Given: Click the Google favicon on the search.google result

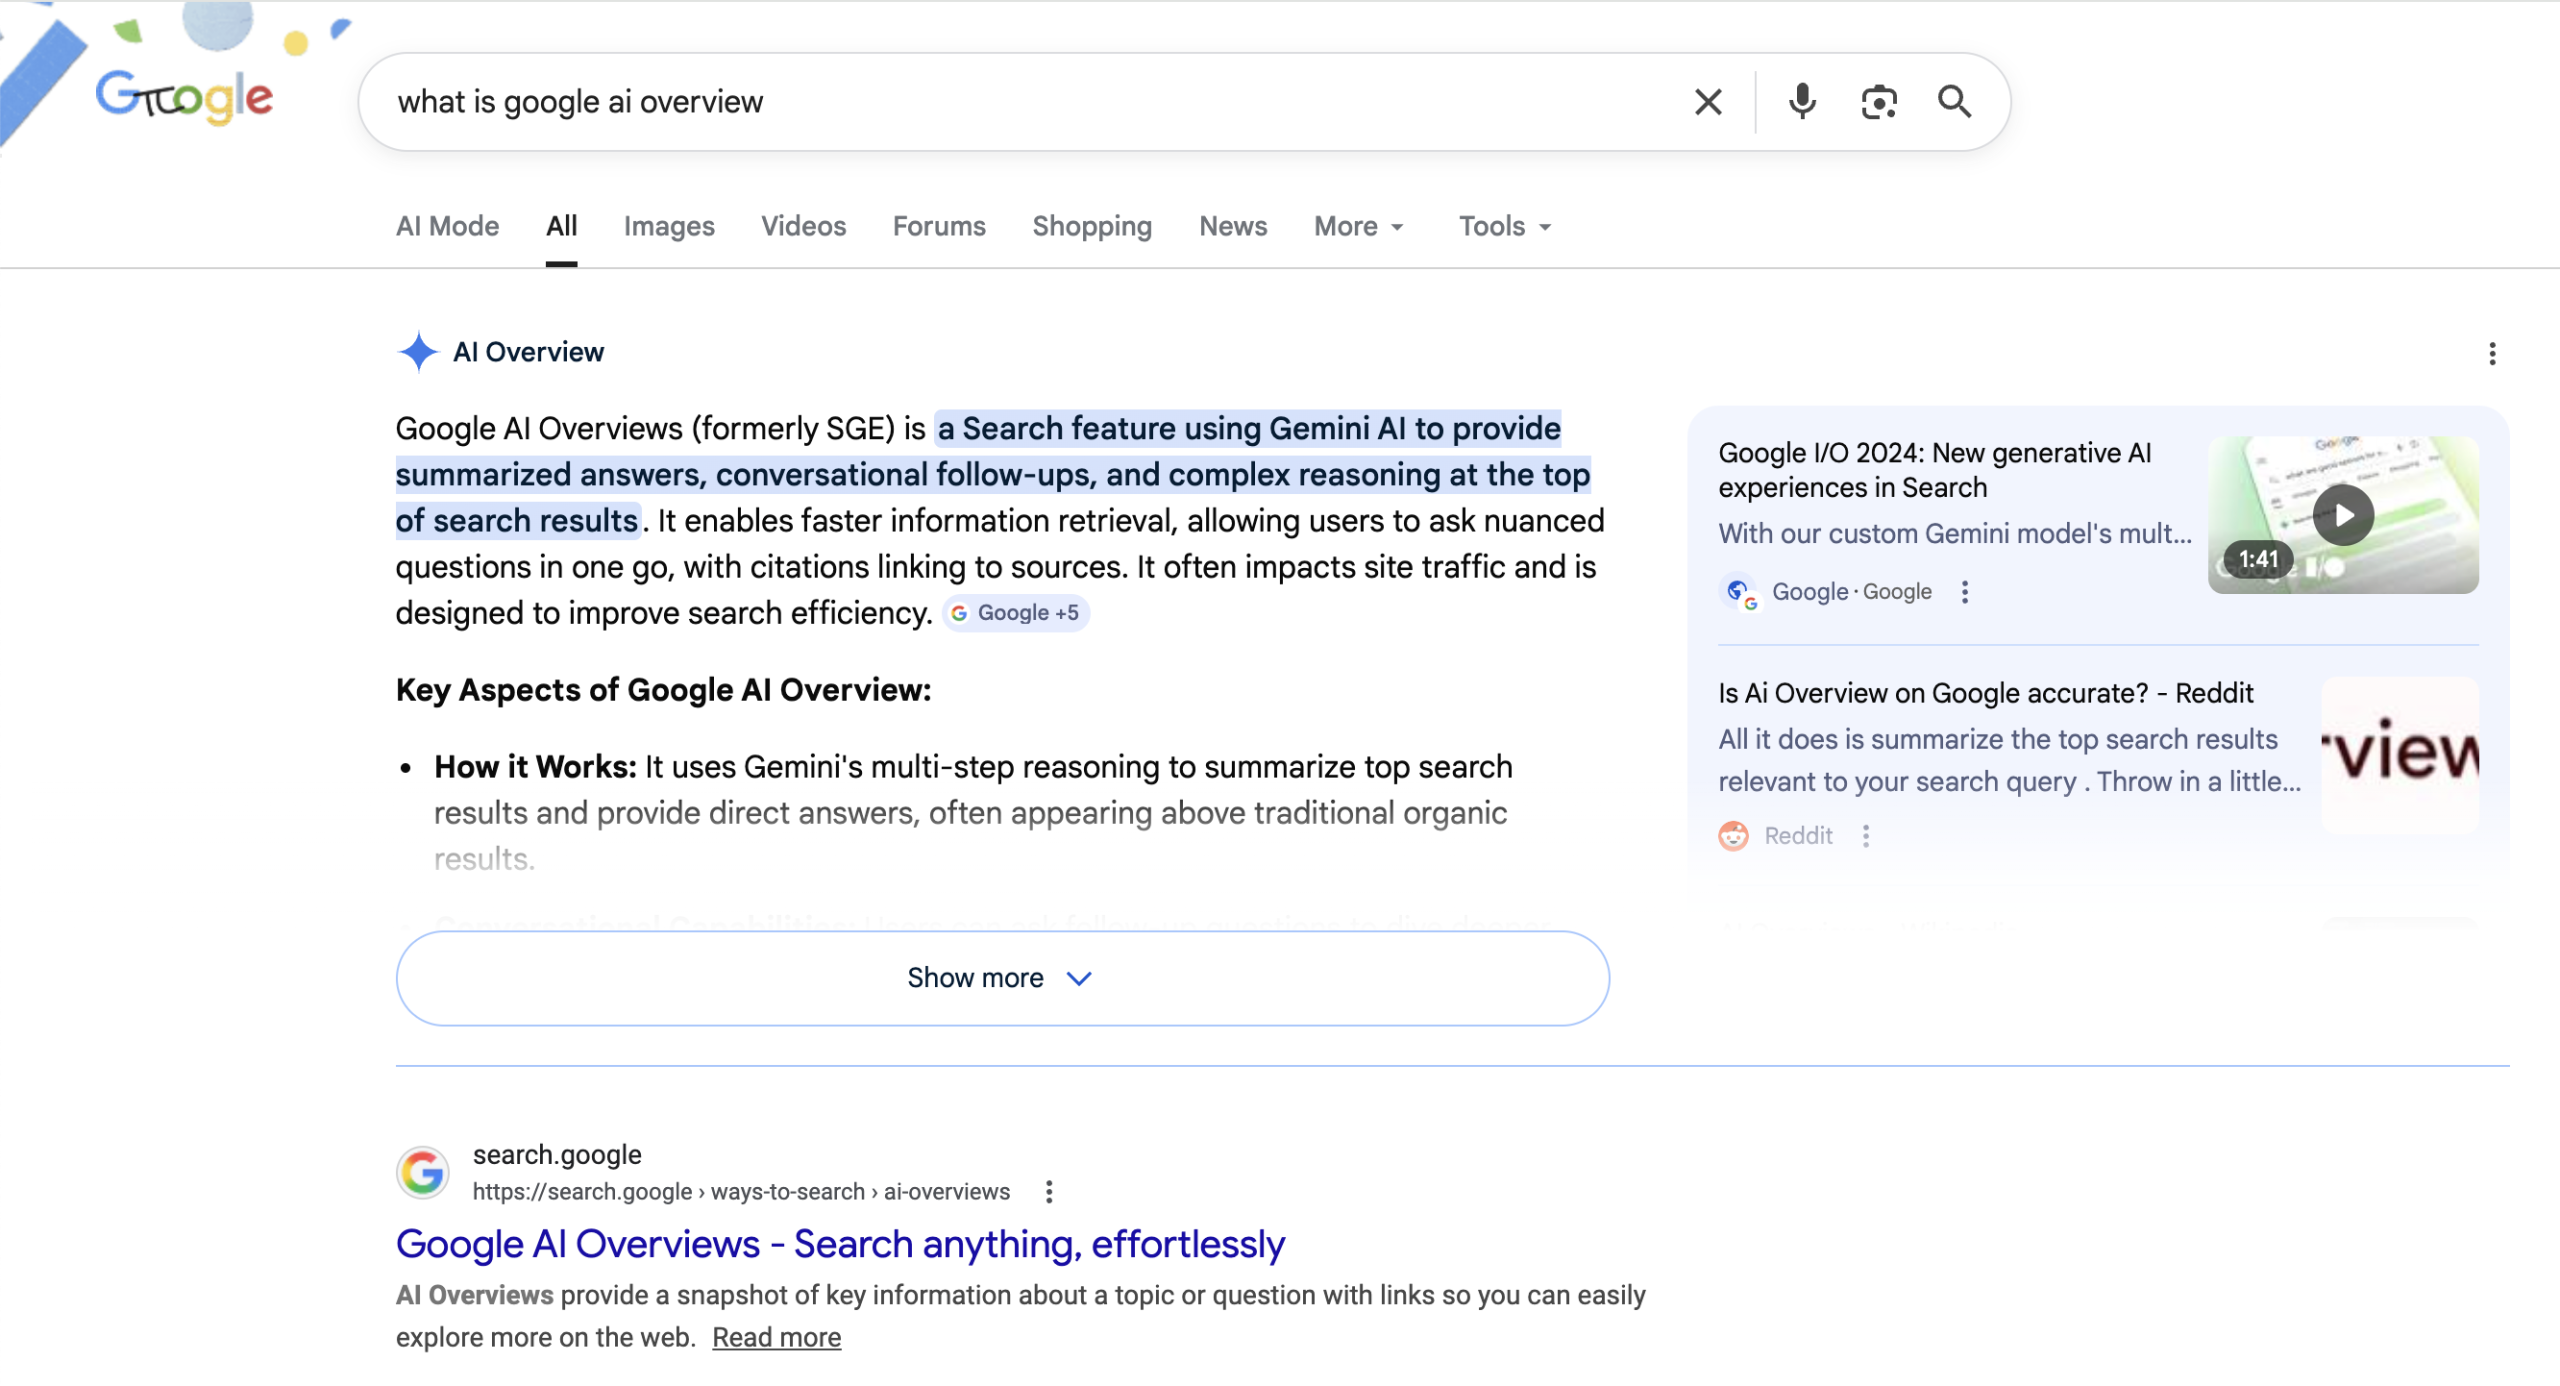Looking at the screenshot, I should (424, 1171).
